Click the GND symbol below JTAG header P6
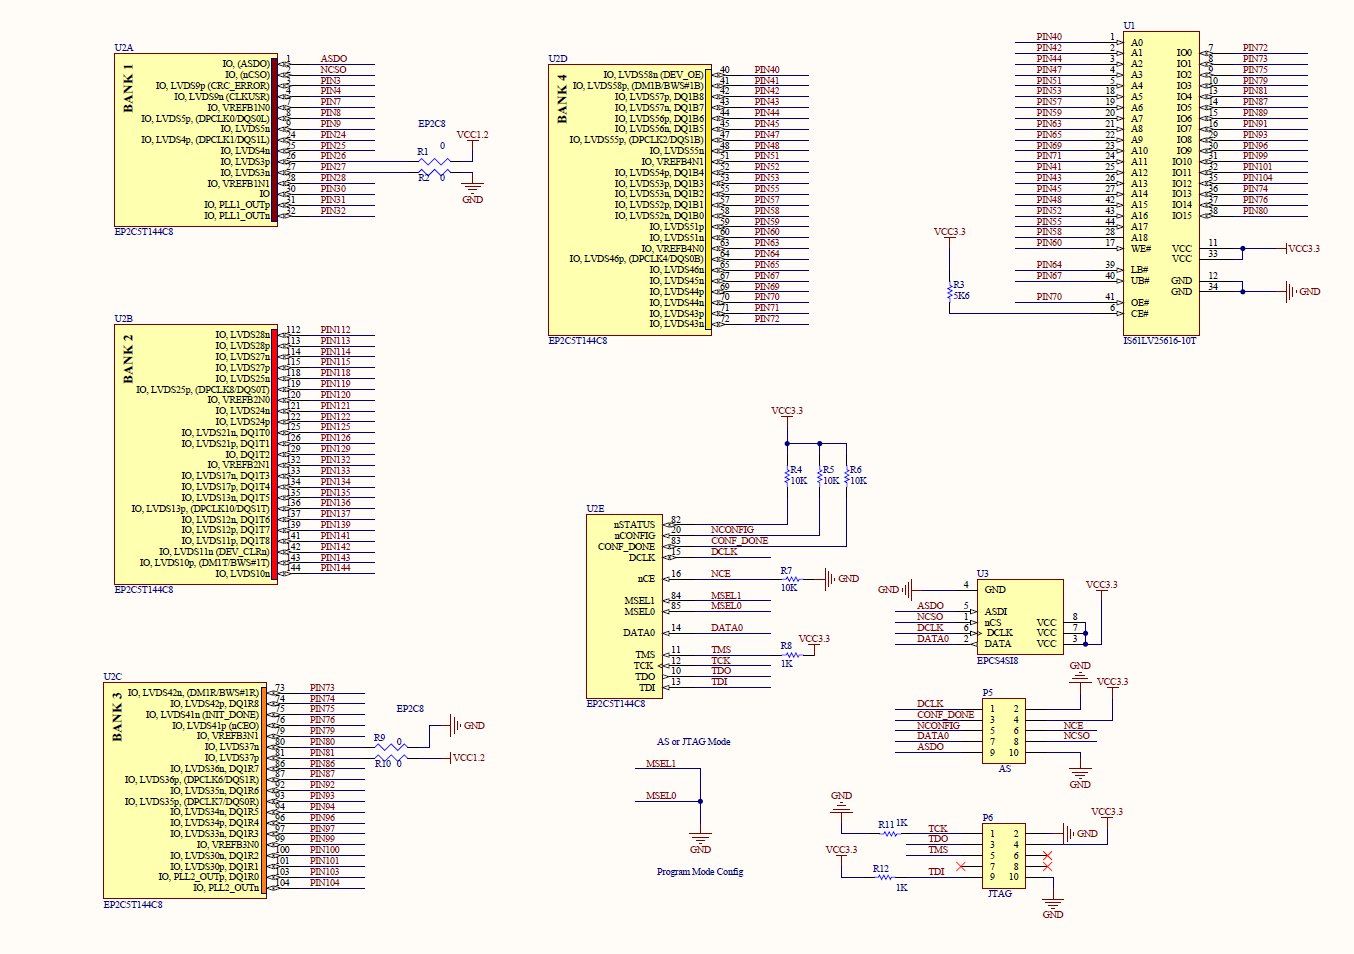Image resolution: width=1354 pixels, height=954 pixels. (x=1053, y=906)
